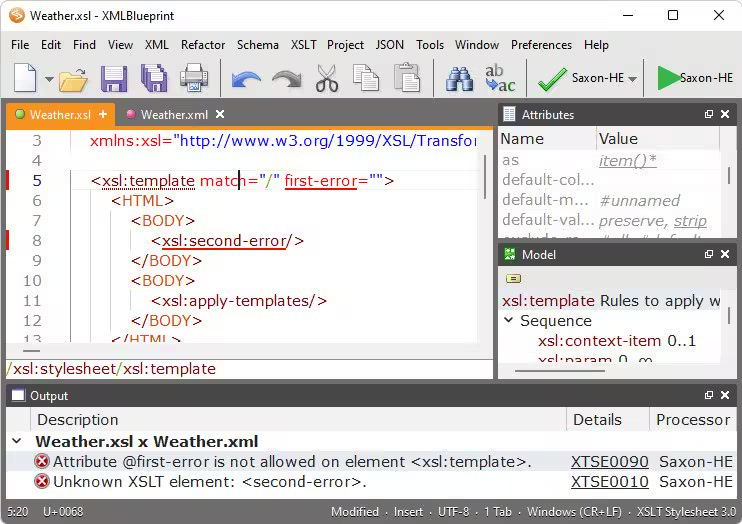Click the item()* value link
This screenshot has height=524, width=742.
pyautogui.click(x=627, y=161)
